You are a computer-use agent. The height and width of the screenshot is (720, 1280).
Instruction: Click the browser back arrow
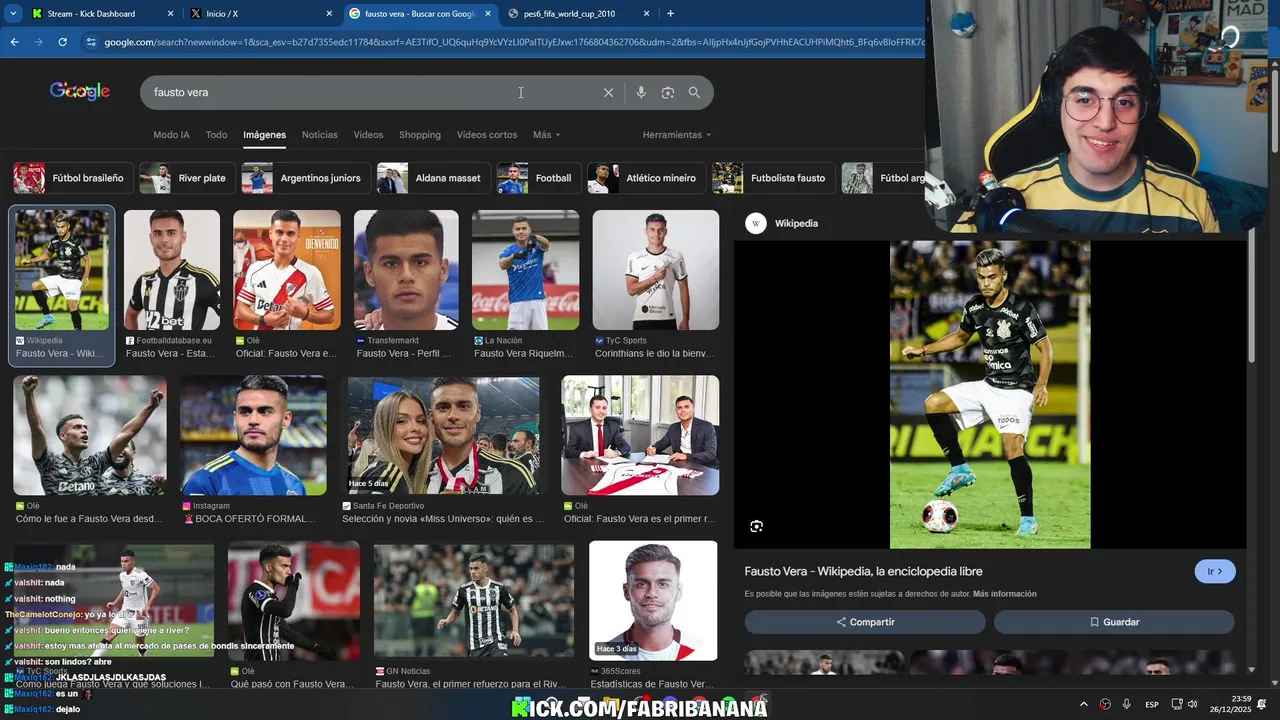[x=14, y=42]
